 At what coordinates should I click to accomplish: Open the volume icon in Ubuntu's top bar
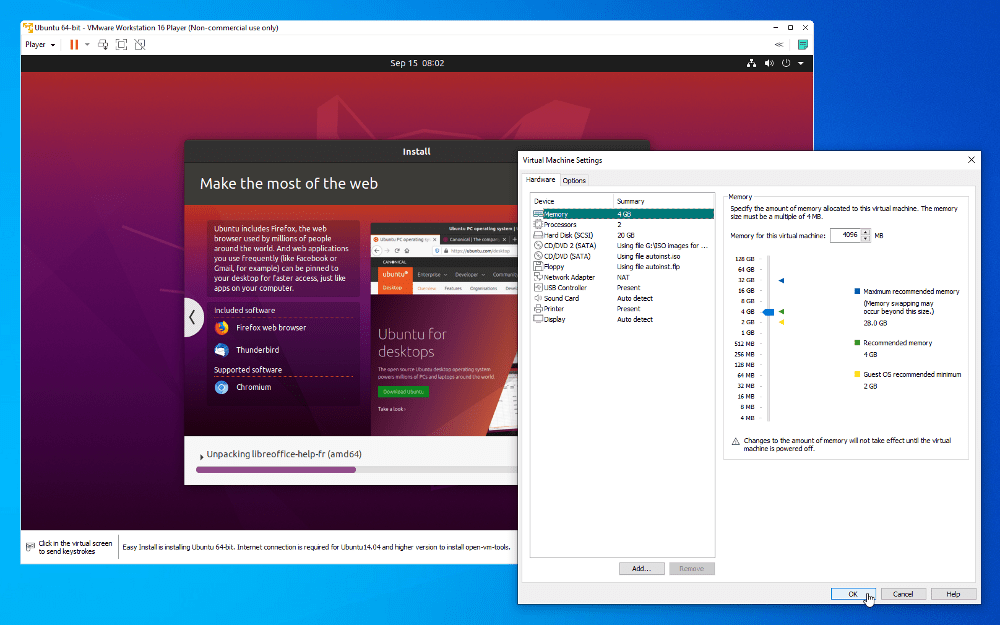tap(768, 62)
